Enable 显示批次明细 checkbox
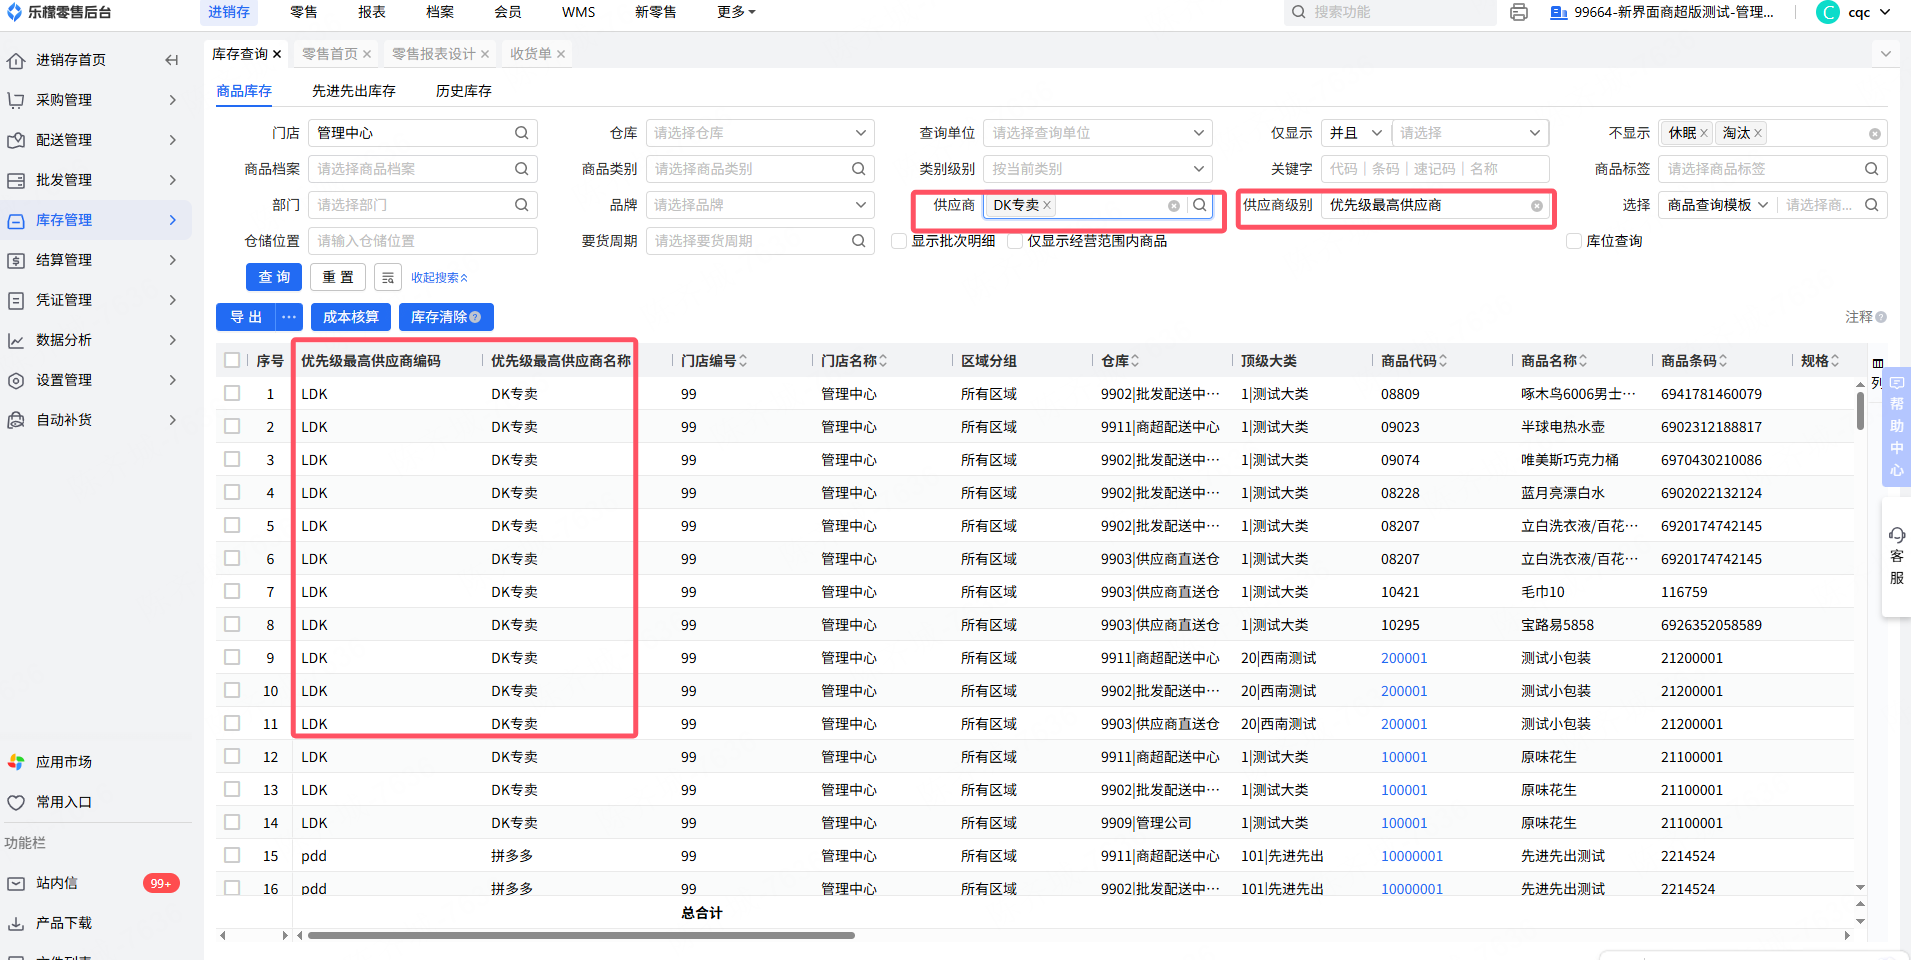Image resolution: width=1911 pixels, height=960 pixels. (x=899, y=241)
